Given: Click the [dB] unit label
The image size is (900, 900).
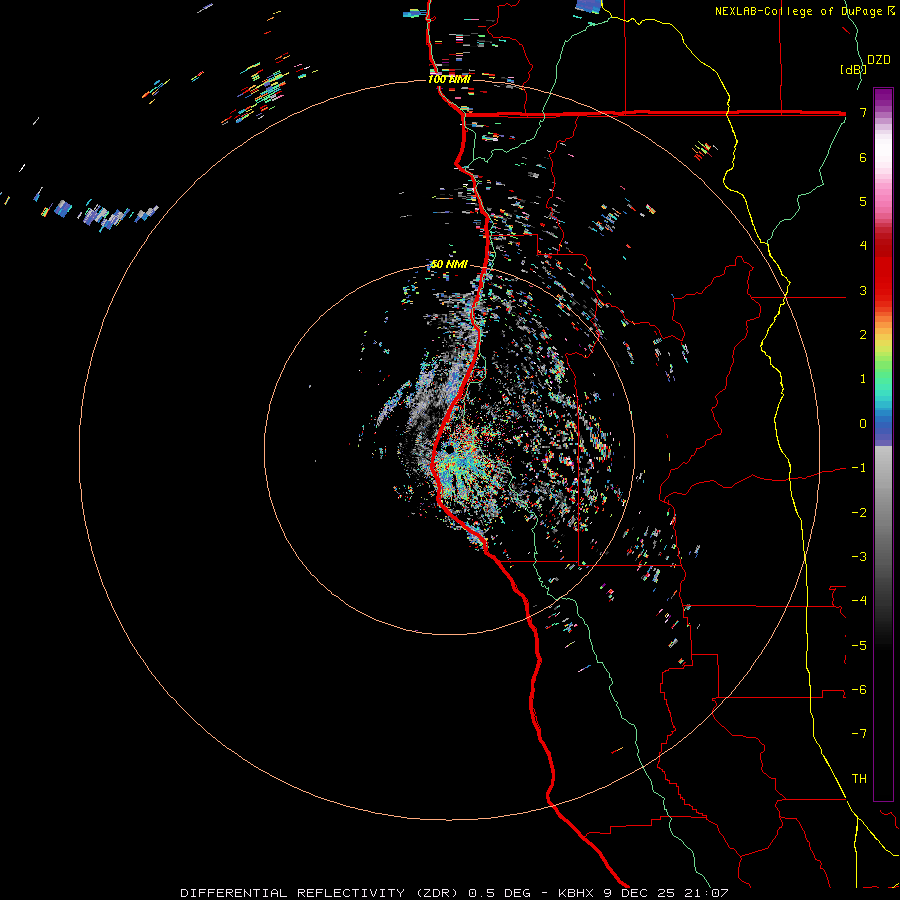Looking at the screenshot, I should pyautogui.click(x=853, y=69).
